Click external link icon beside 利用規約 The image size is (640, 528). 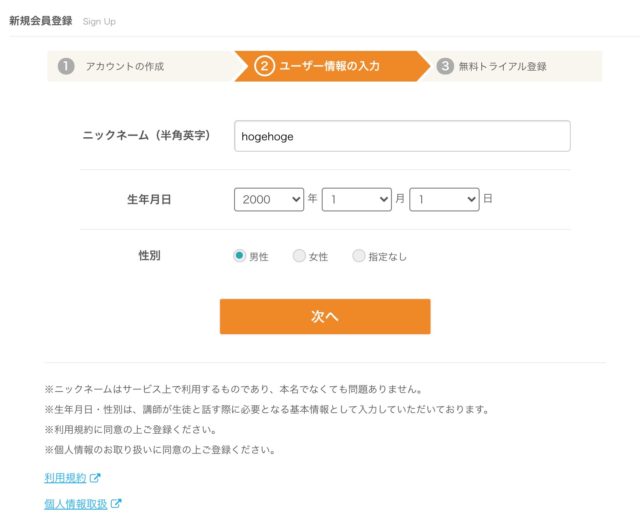point(96,478)
